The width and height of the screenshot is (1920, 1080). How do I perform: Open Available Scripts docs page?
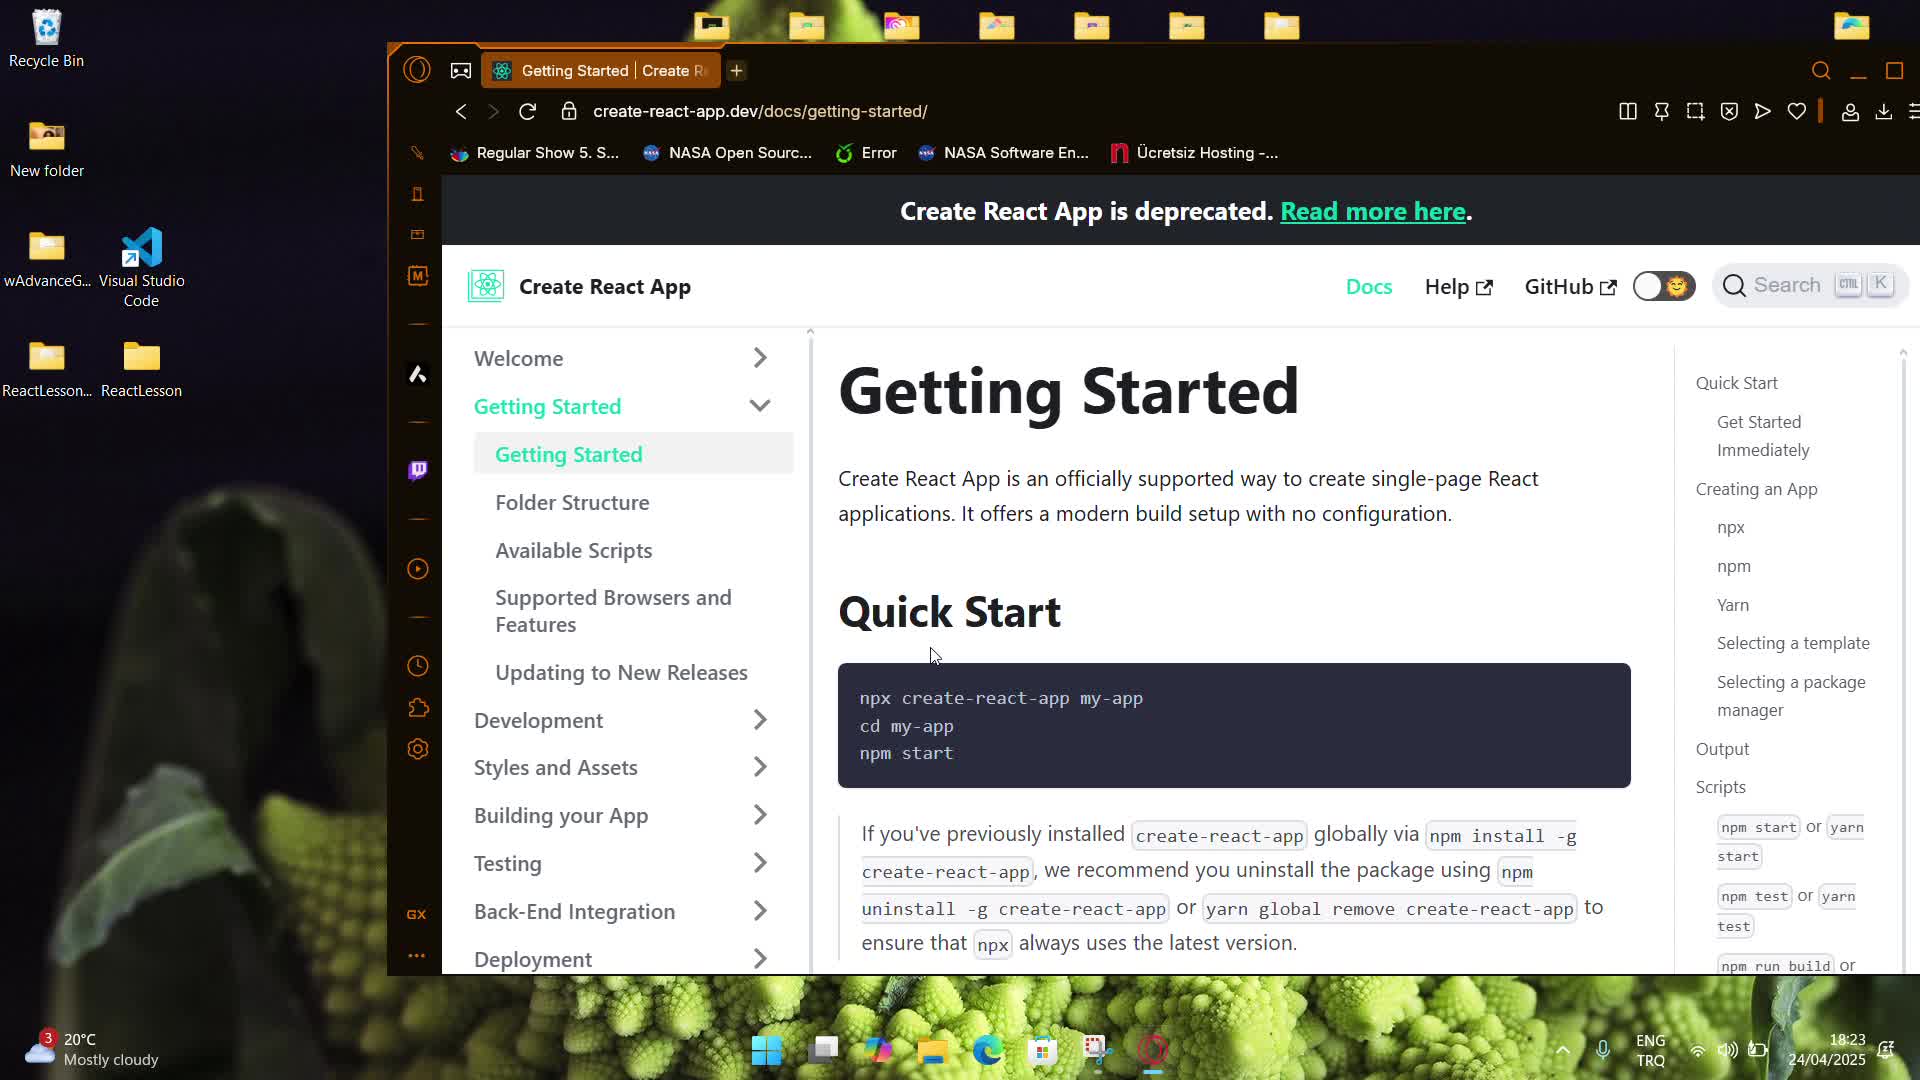tap(574, 550)
